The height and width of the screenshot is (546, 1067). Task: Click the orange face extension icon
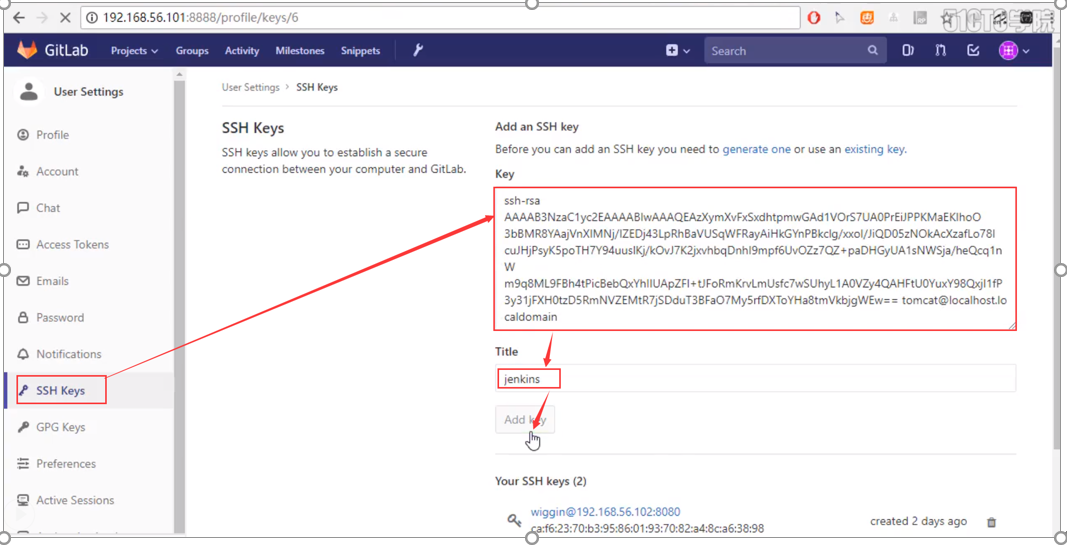(x=867, y=18)
